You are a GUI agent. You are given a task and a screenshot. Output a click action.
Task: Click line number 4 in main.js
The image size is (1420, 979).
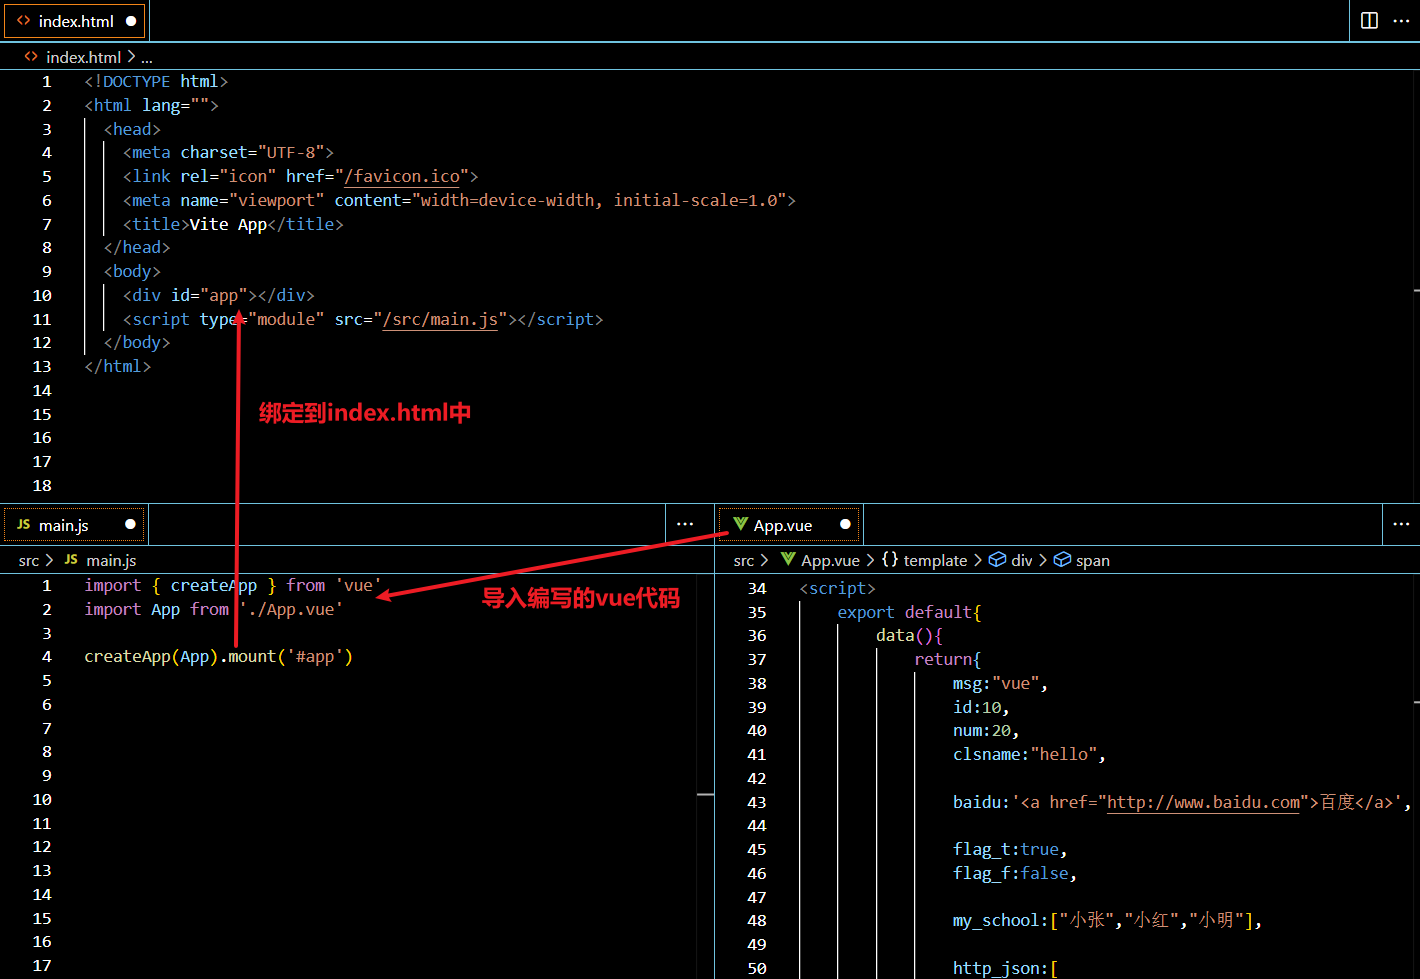pos(46,657)
